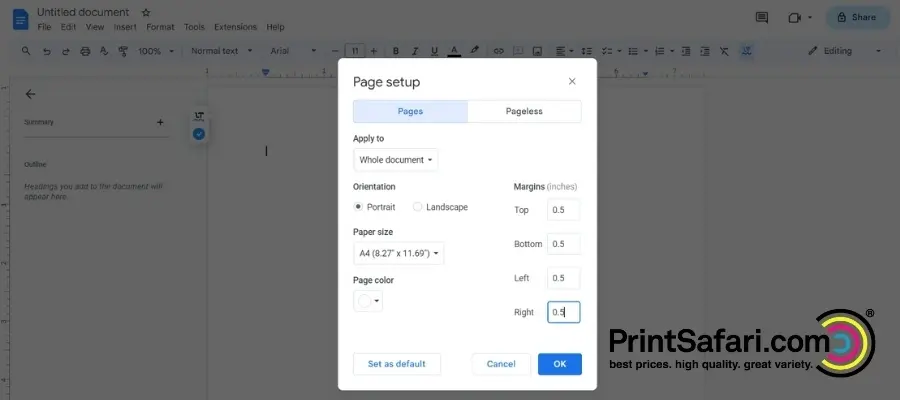Screen dimensions: 900x400
Task: Click the spelling and grammar check icon
Action: coord(104,51)
